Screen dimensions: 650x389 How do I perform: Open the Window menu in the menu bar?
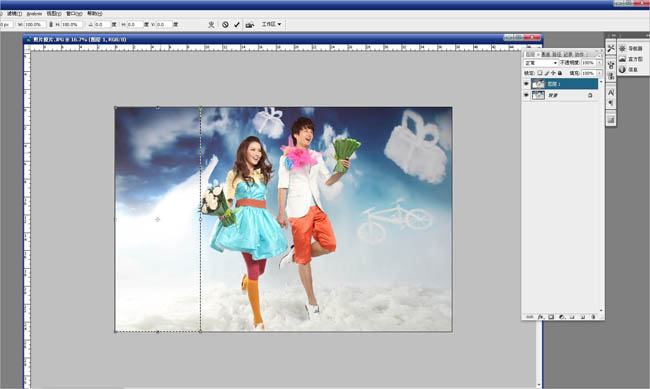74,14
